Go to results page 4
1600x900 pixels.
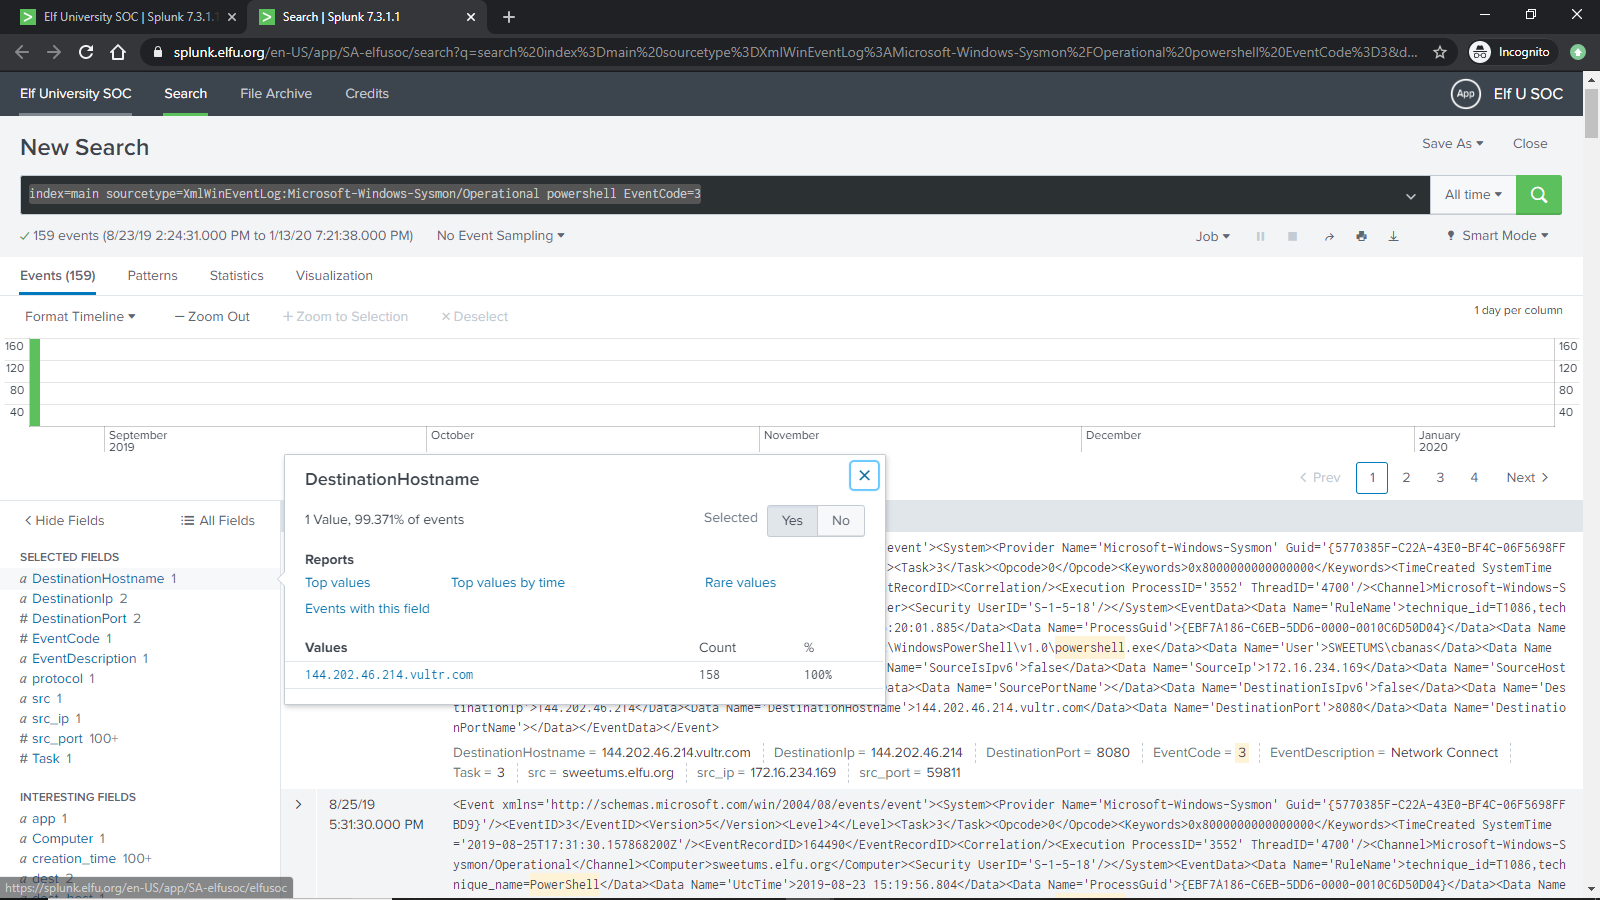1474,478
